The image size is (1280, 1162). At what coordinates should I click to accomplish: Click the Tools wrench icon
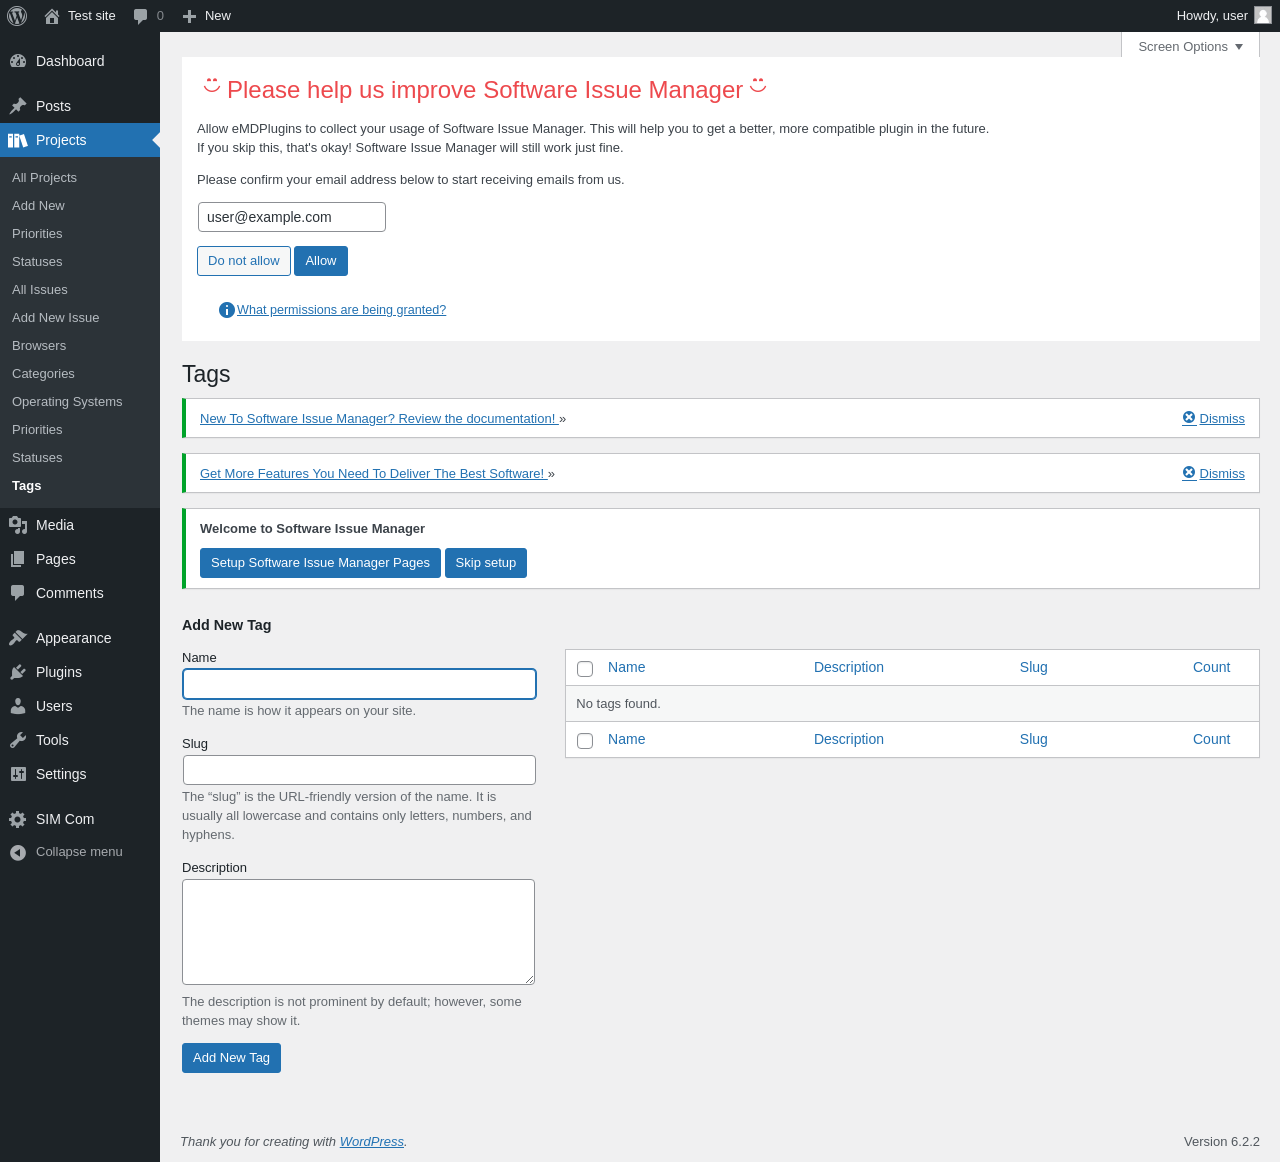18,740
